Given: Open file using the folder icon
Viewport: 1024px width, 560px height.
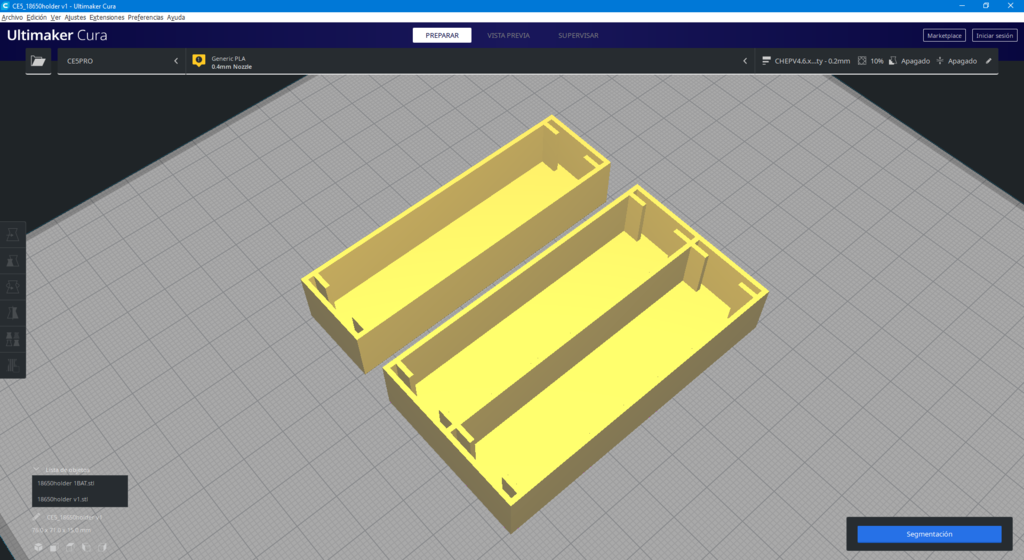Looking at the screenshot, I should click(38, 61).
